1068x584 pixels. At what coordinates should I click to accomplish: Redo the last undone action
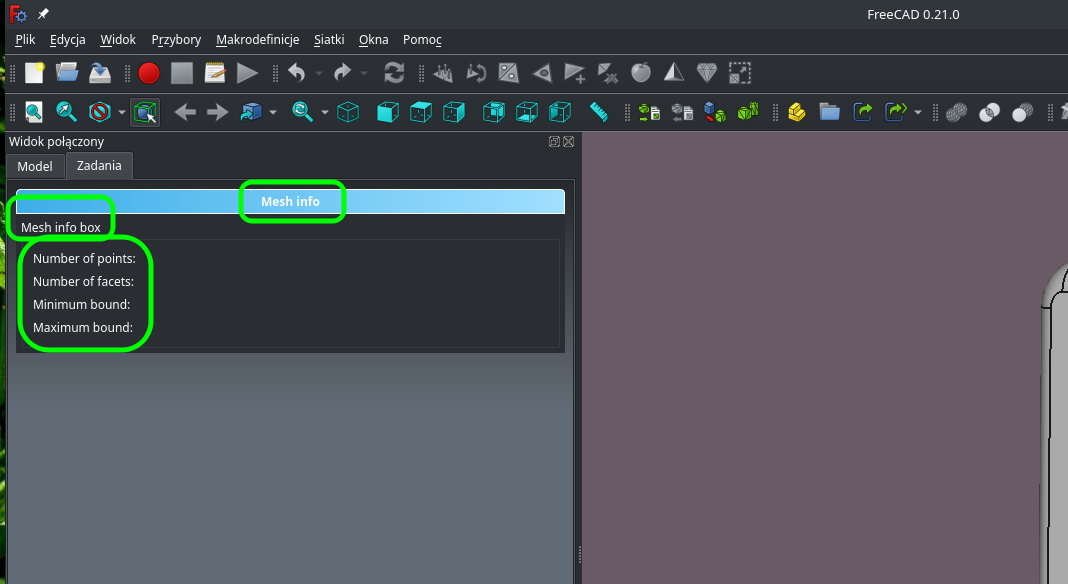coord(342,72)
